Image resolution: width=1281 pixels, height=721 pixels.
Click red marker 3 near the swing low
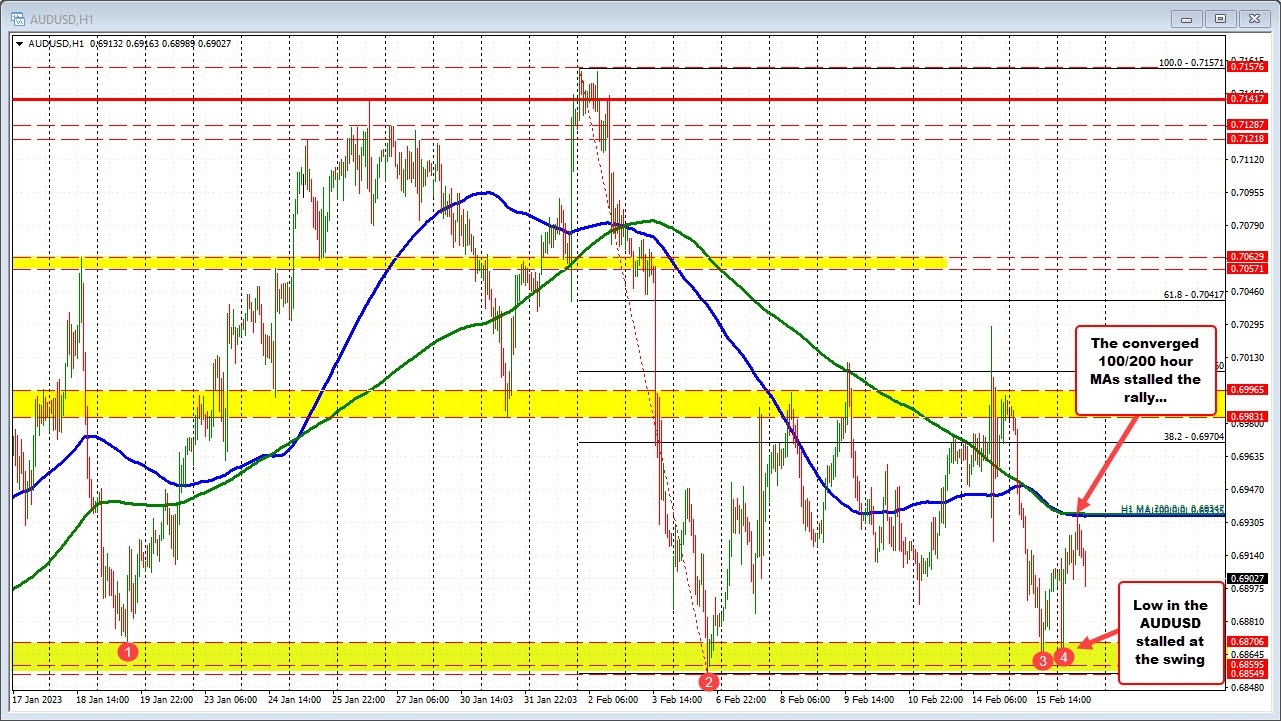(1043, 660)
